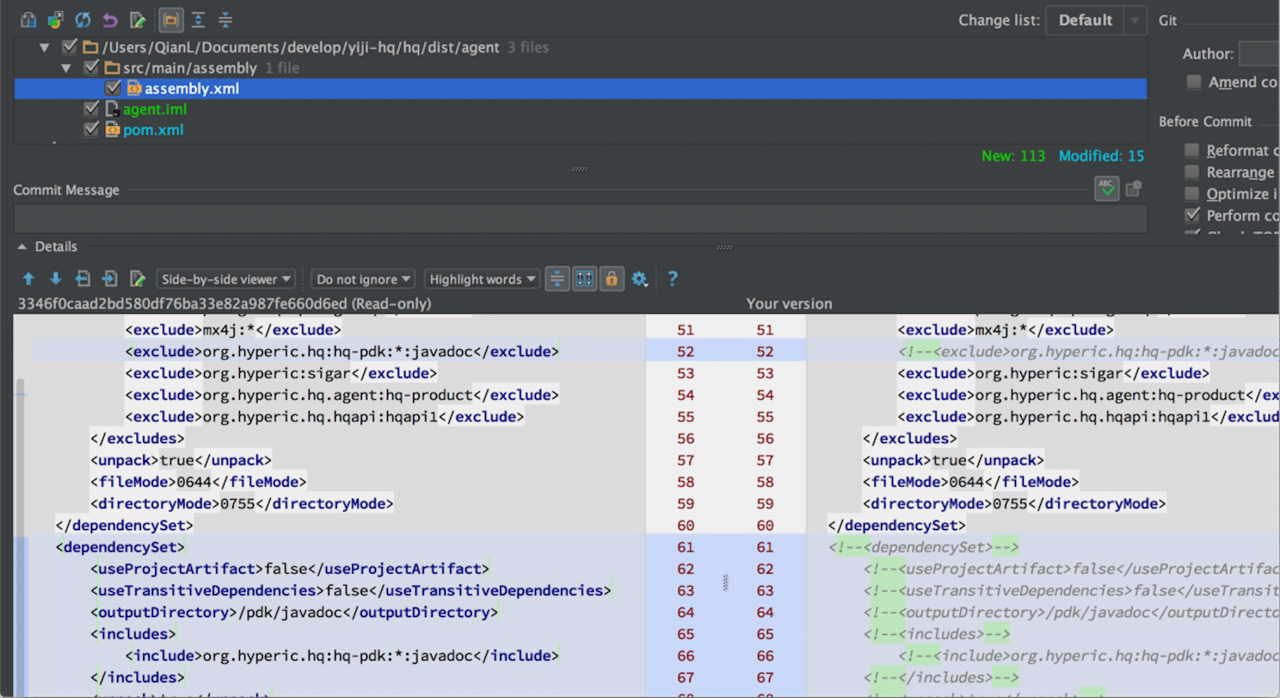
Task: Click the purple Revert arrow icon
Action: (x=110, y=20)
